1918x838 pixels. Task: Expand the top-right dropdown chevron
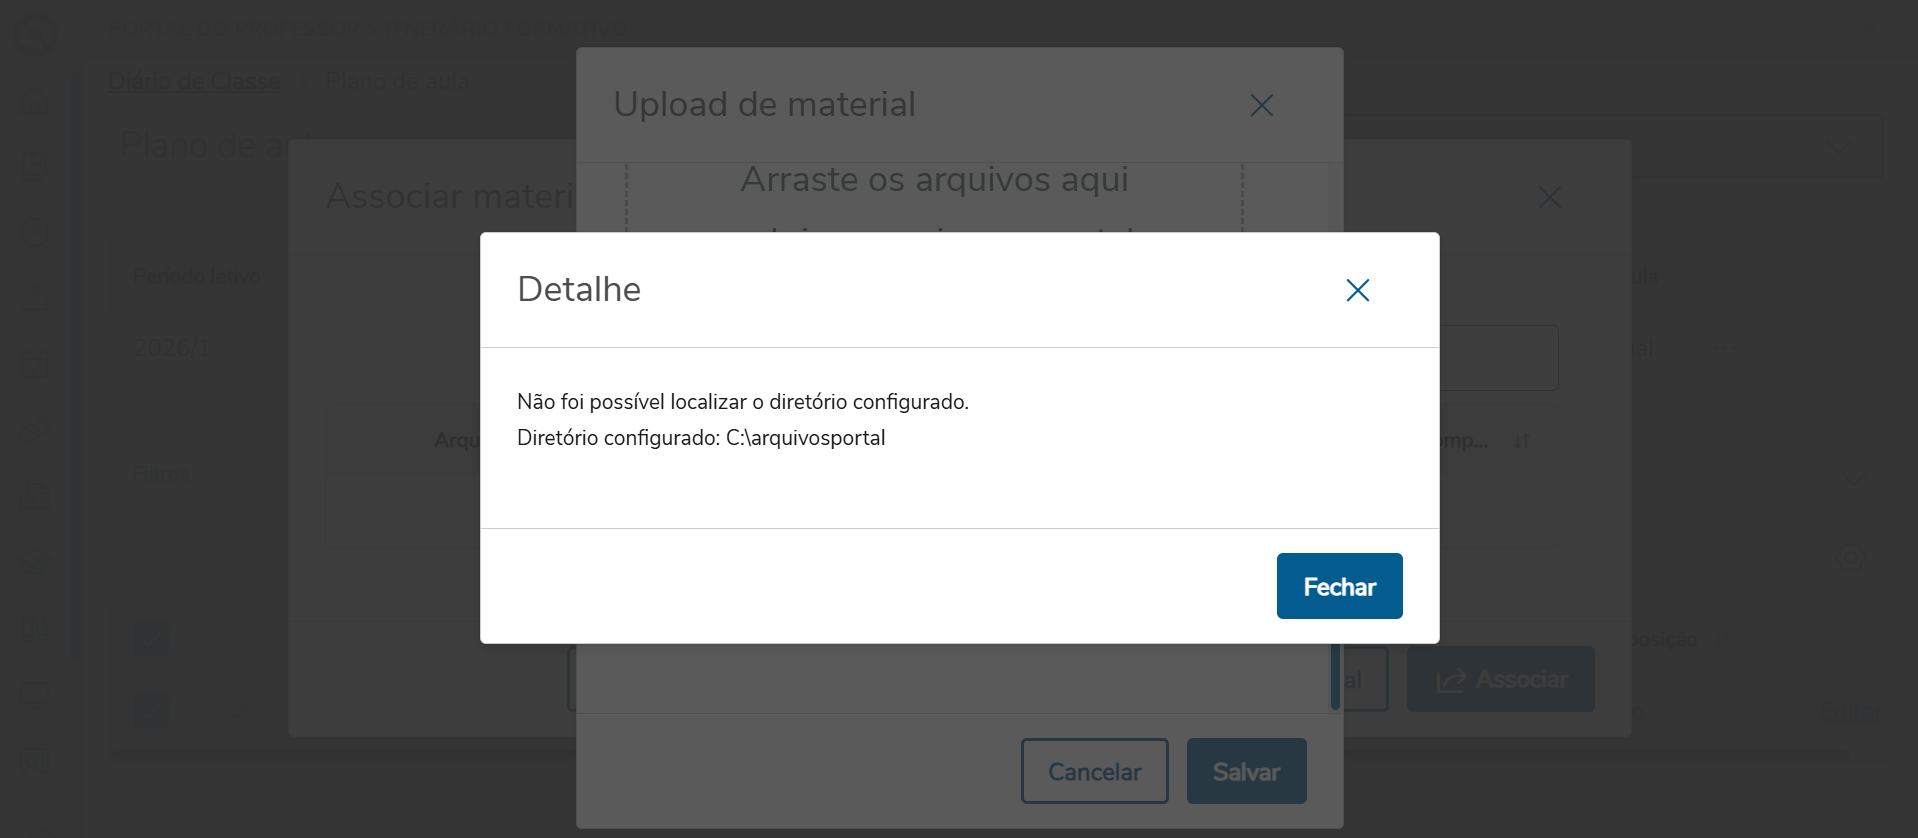point(1838,147)
